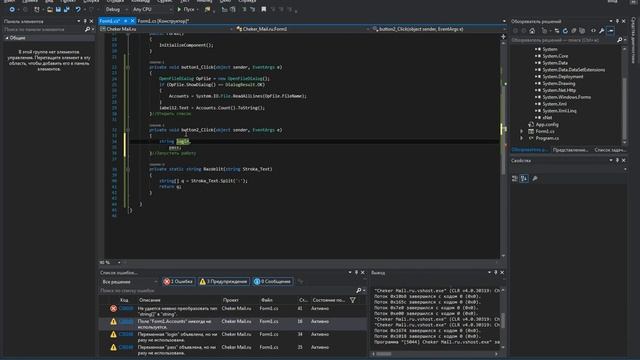Click the Alphabetical sort icon in Properties panel
The width and height of the screenshot is (640, 360).
pos(524,178)
